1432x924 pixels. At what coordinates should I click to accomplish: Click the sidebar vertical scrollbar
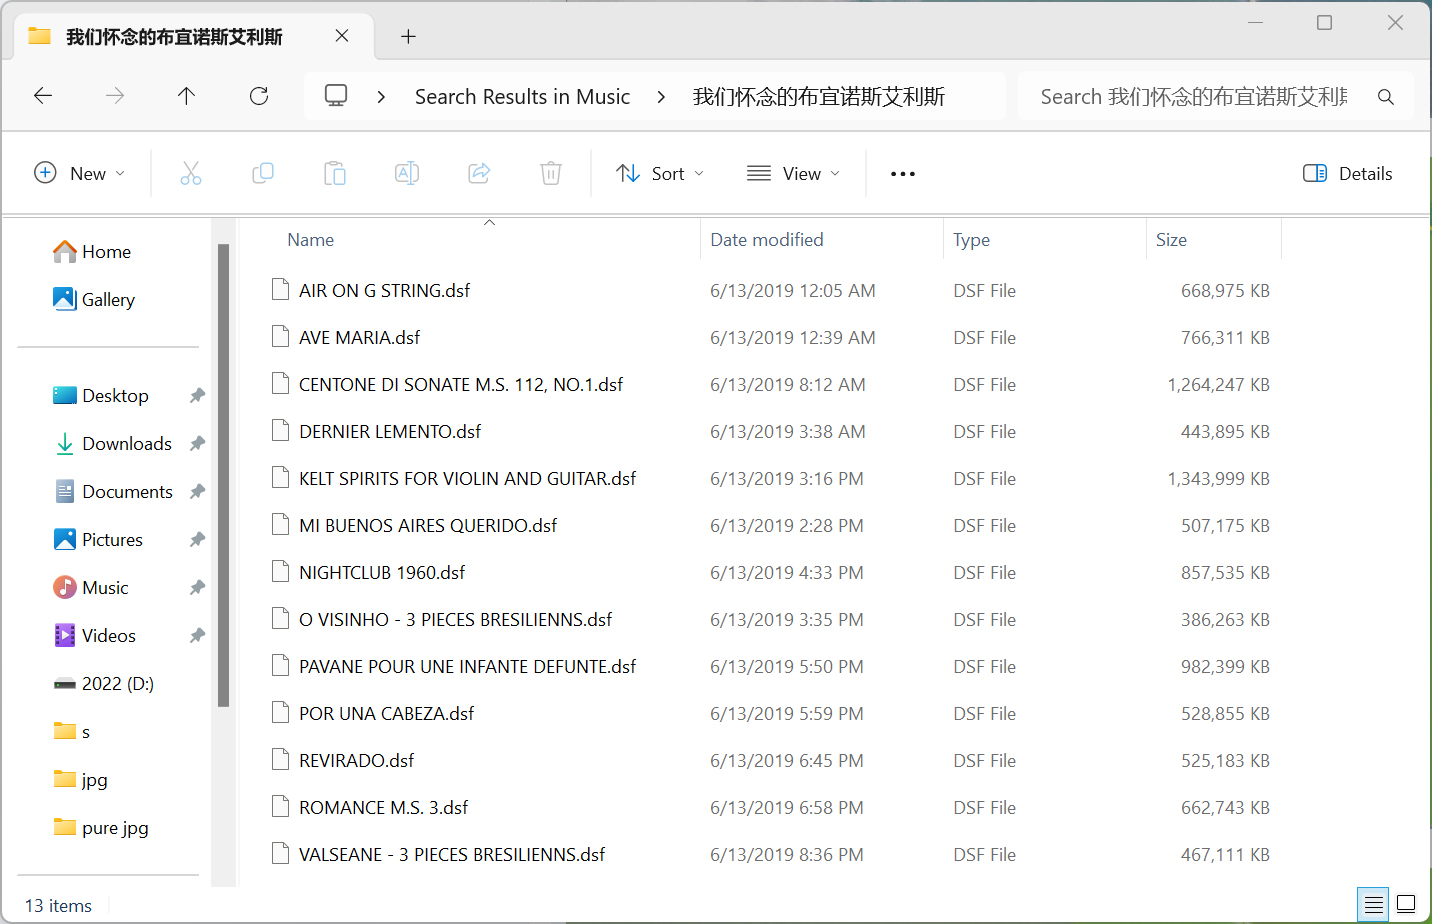223,475
